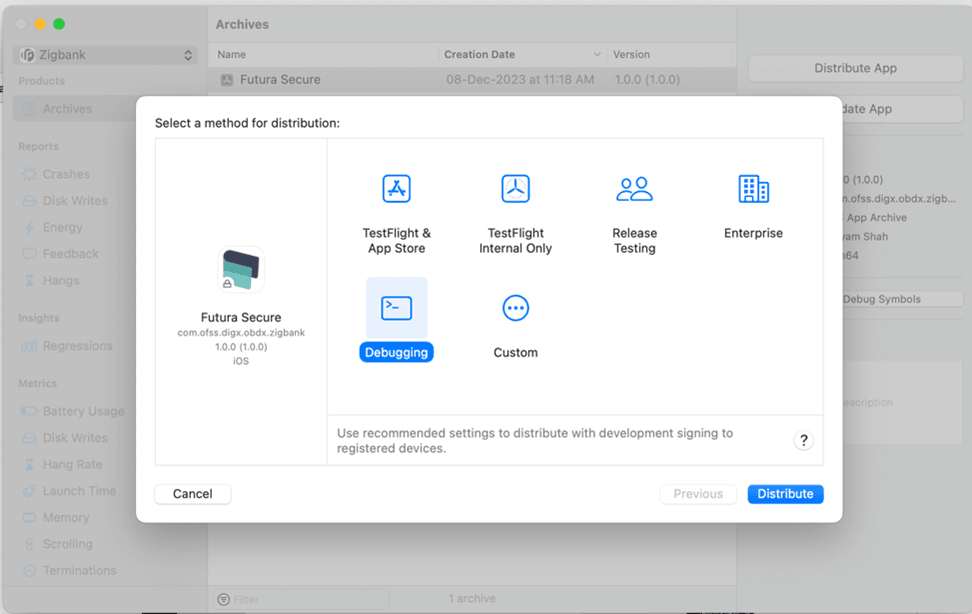Open Launch Time metrics

click(79, 491)
